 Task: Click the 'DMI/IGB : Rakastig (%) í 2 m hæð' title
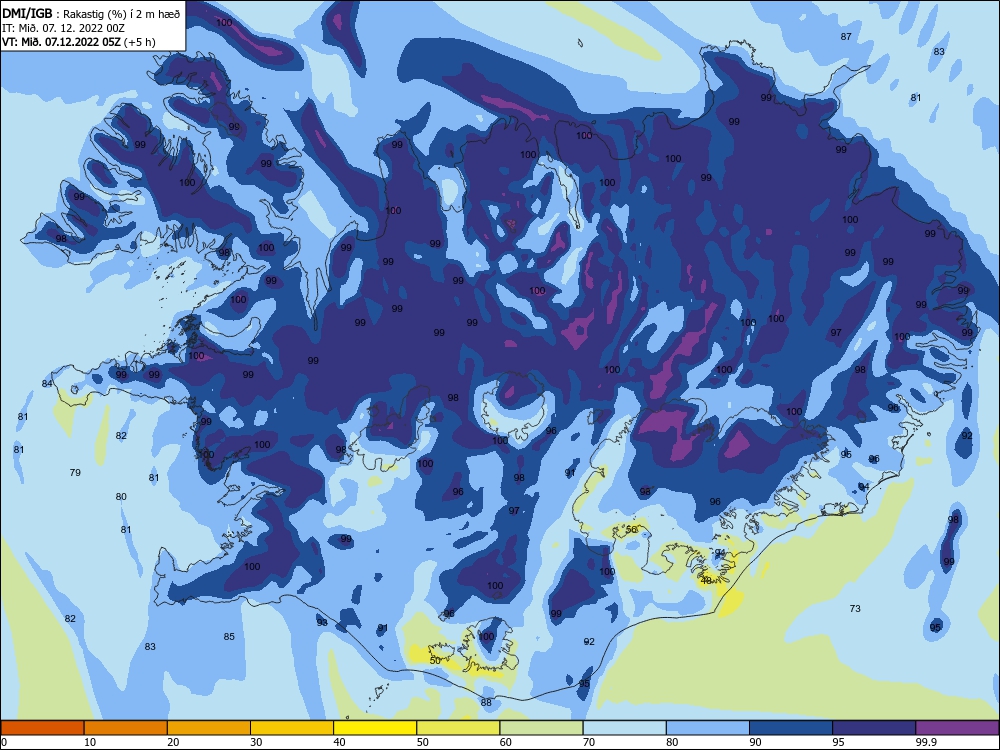pyautogui.click(x=91, y=13)
